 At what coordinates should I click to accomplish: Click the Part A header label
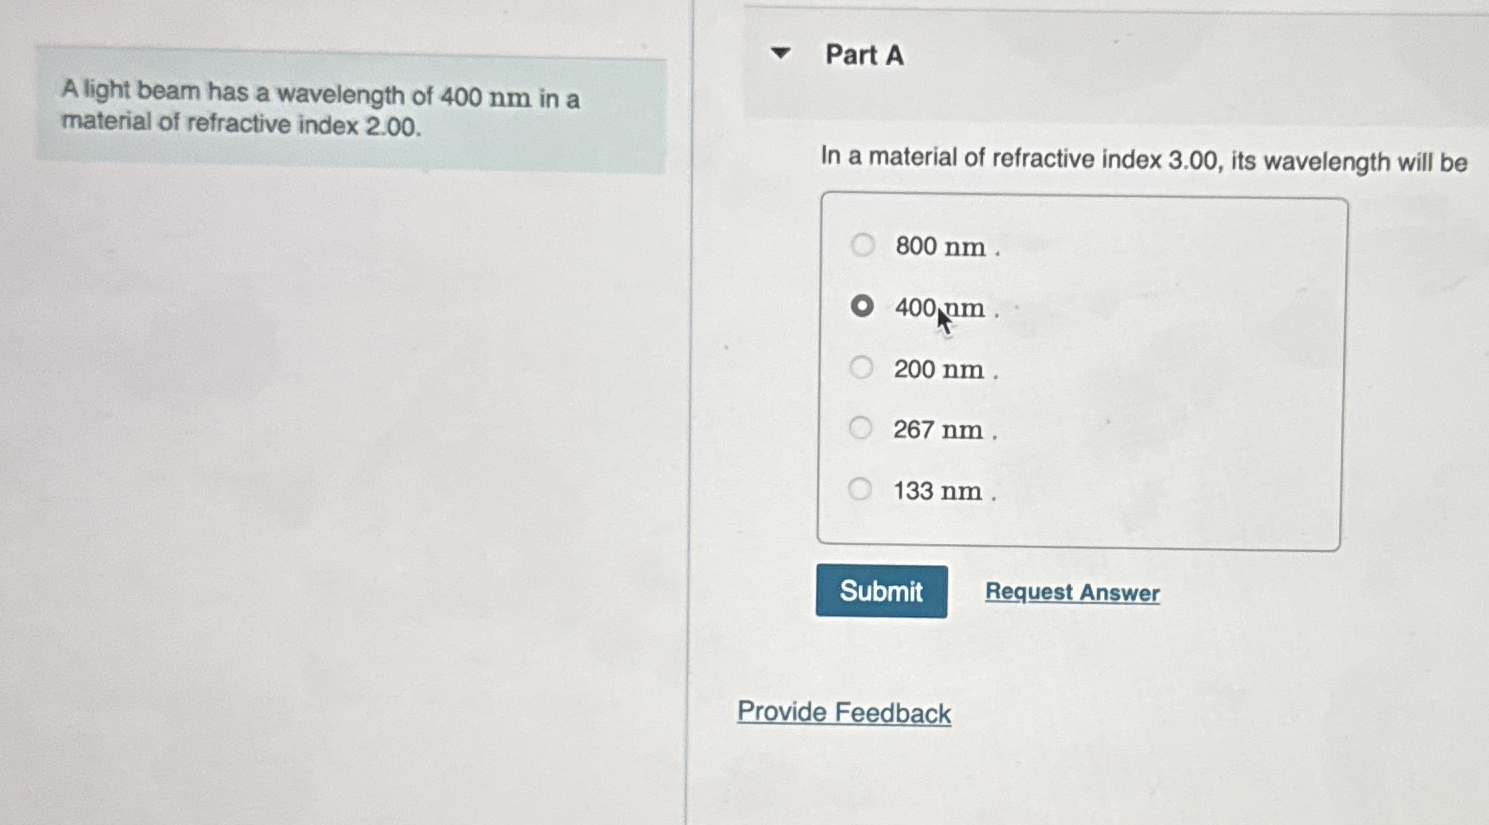(862, 56)
